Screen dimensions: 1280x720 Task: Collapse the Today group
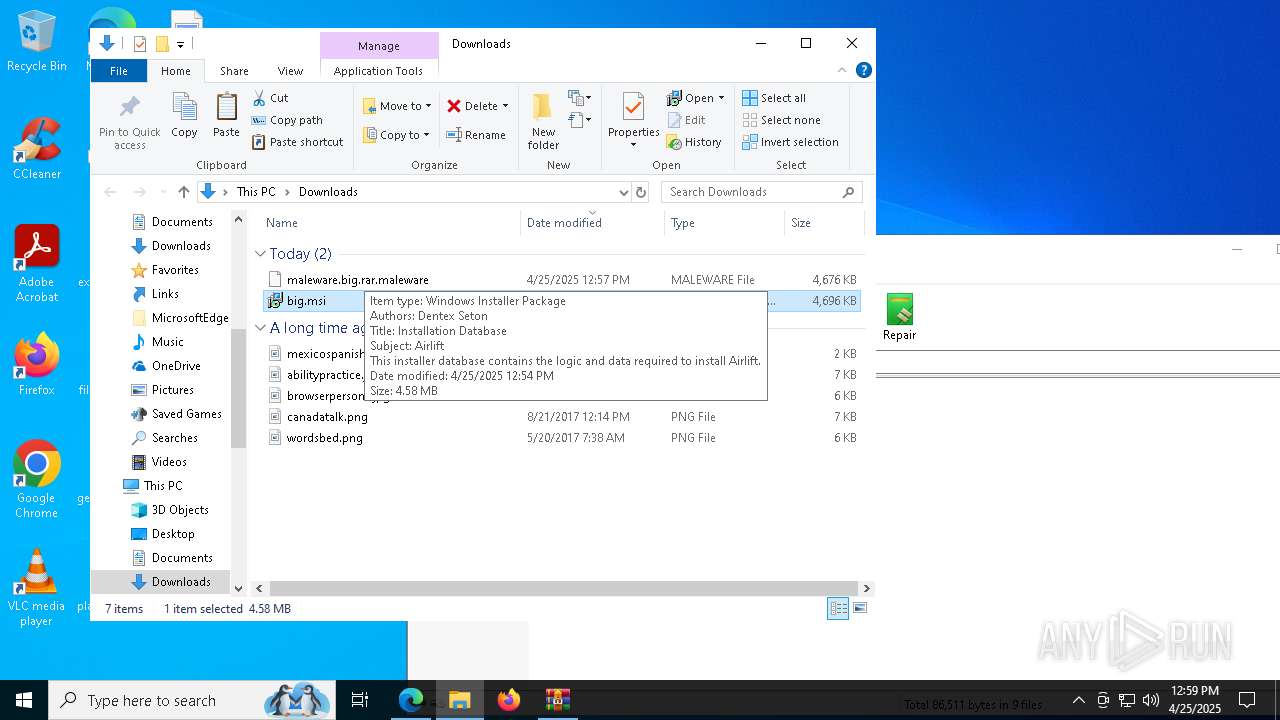[x=260, y=254]
